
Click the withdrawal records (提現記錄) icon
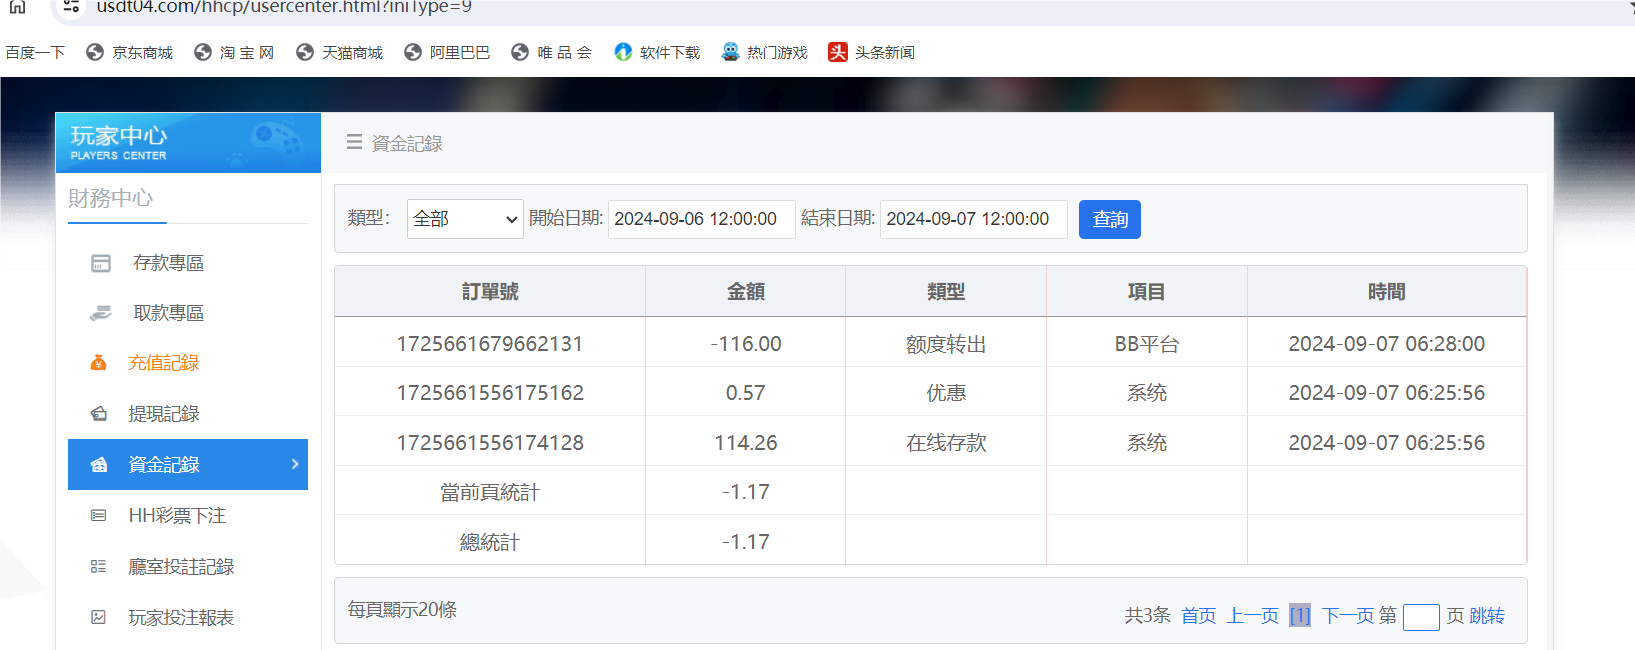[99, 414]
